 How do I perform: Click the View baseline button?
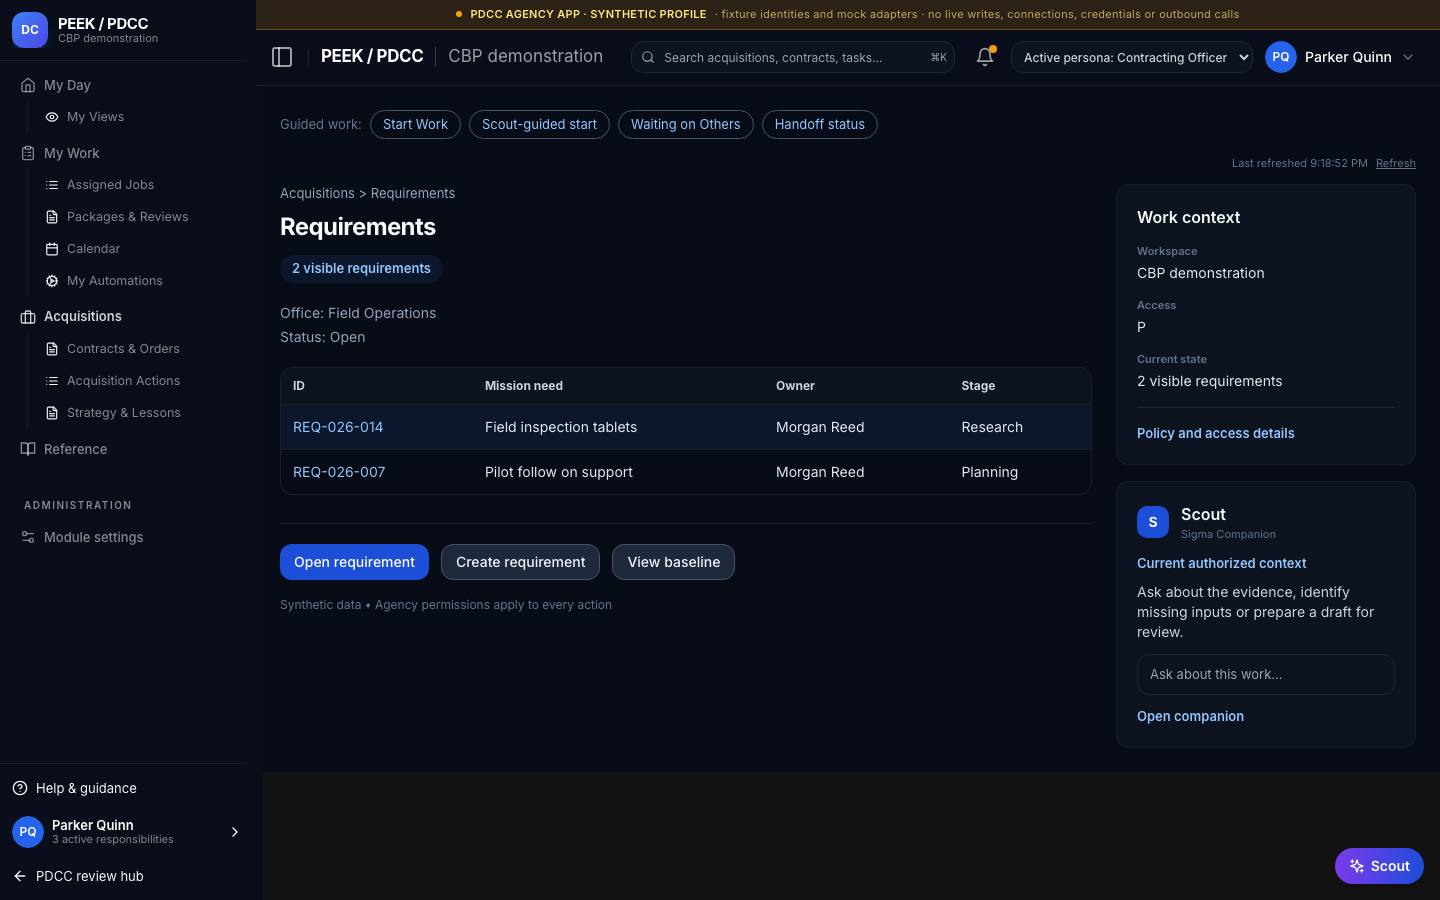coord(673,562)
